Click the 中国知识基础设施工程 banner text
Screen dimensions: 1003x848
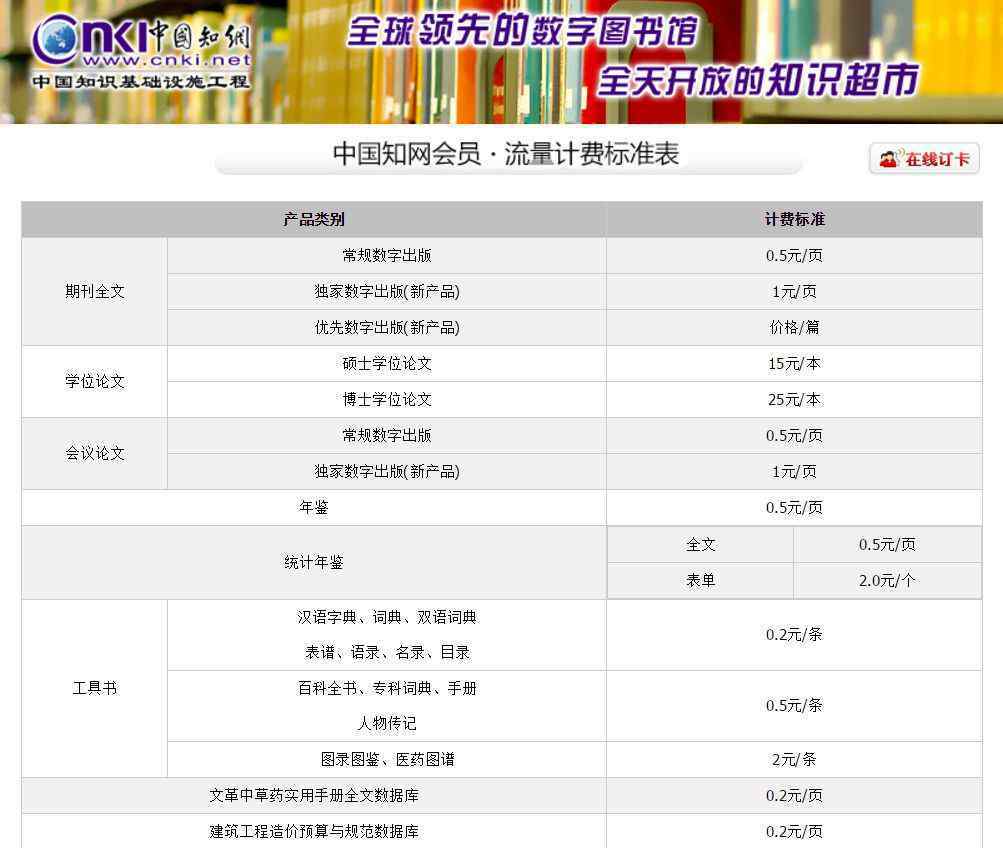coord(141,82)
